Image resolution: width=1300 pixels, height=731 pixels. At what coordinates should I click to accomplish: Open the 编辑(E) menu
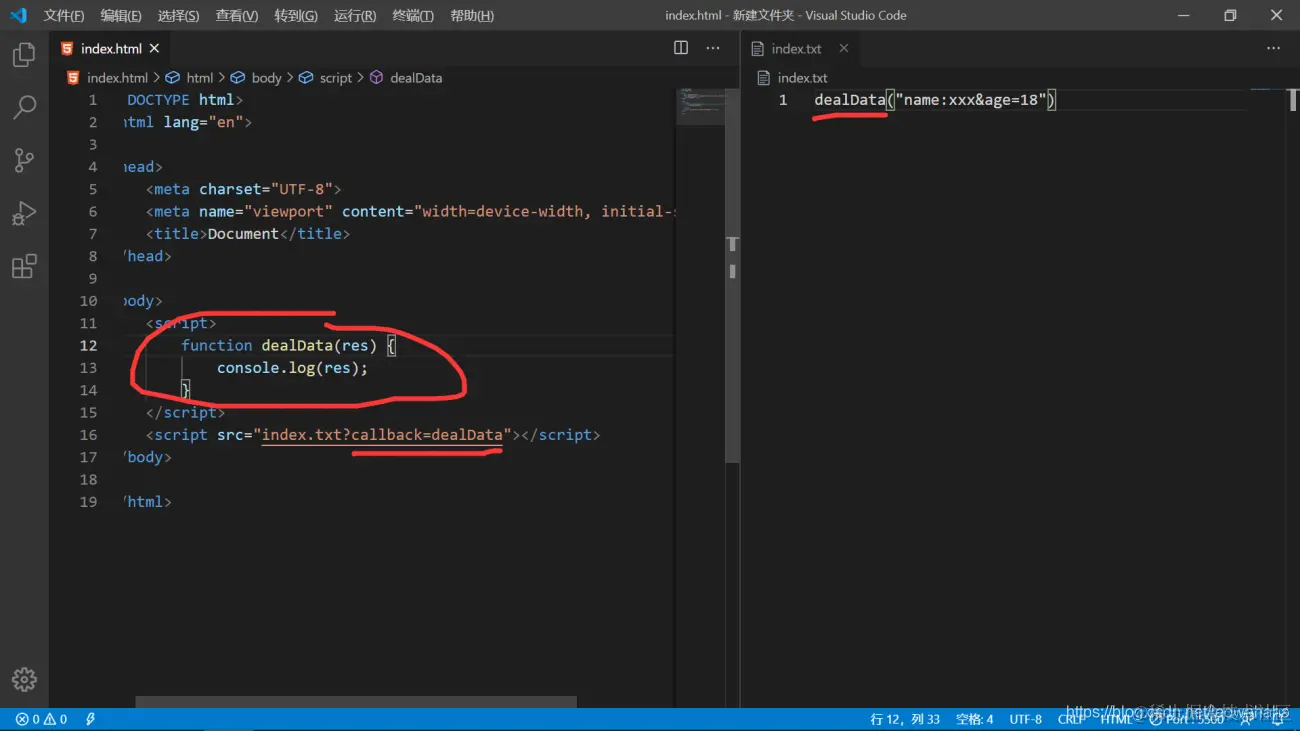(x=121, y=16)
